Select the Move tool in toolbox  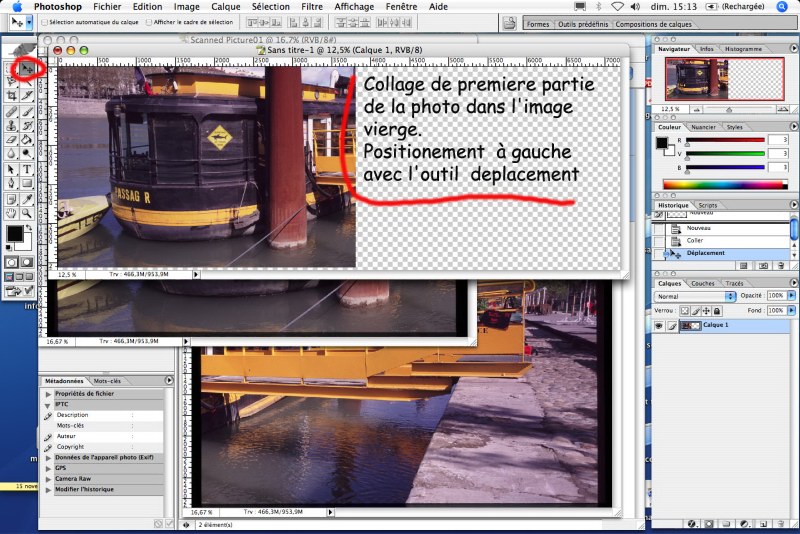tap(27, 68)
